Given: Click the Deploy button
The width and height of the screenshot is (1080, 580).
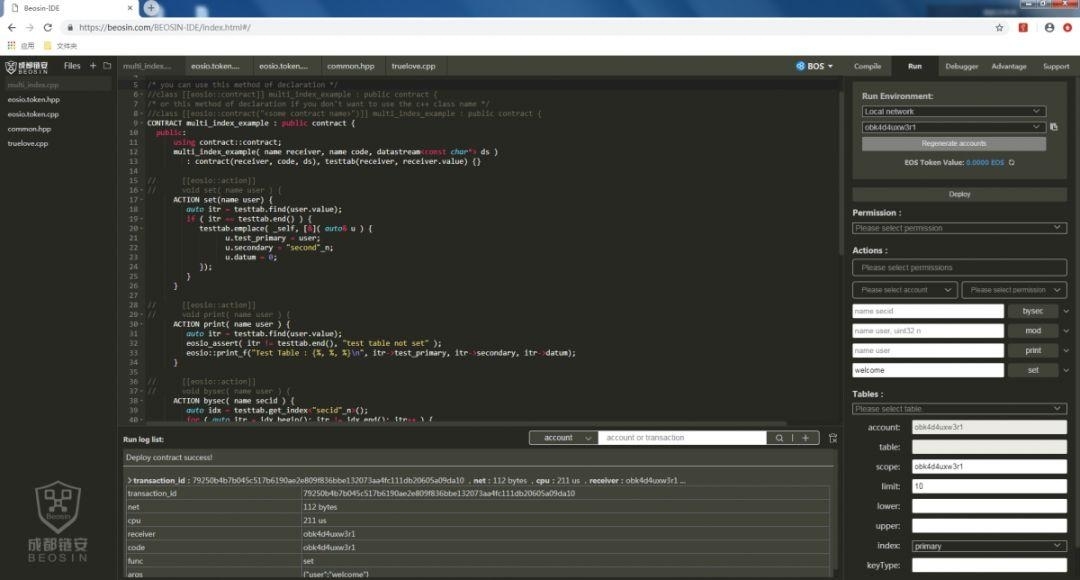Looking at the screenshot, I should [959, 194].
